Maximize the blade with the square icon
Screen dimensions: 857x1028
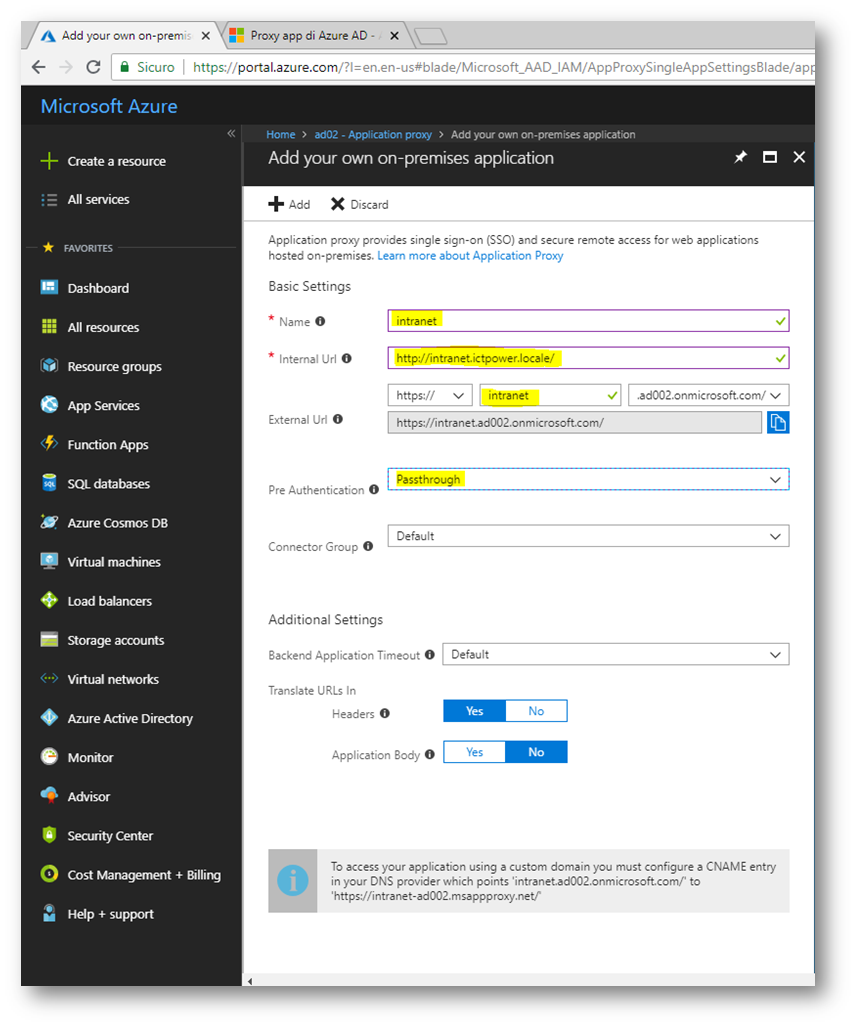point(770,157)
